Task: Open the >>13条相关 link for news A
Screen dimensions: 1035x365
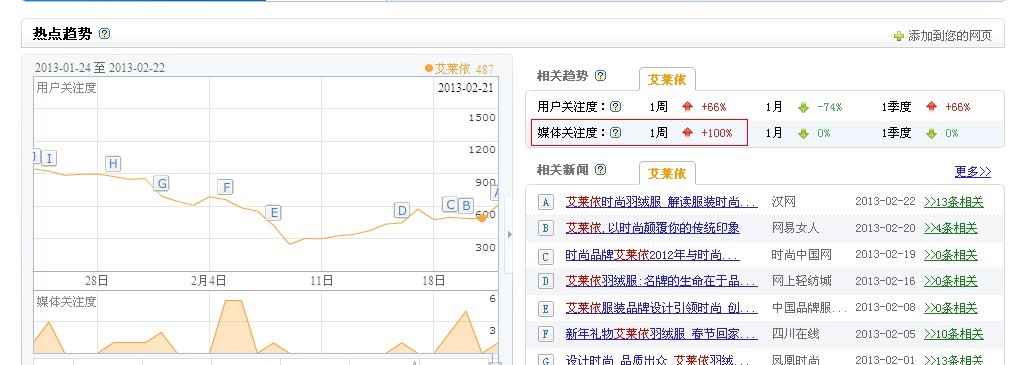Action: (x=954, y=202)
